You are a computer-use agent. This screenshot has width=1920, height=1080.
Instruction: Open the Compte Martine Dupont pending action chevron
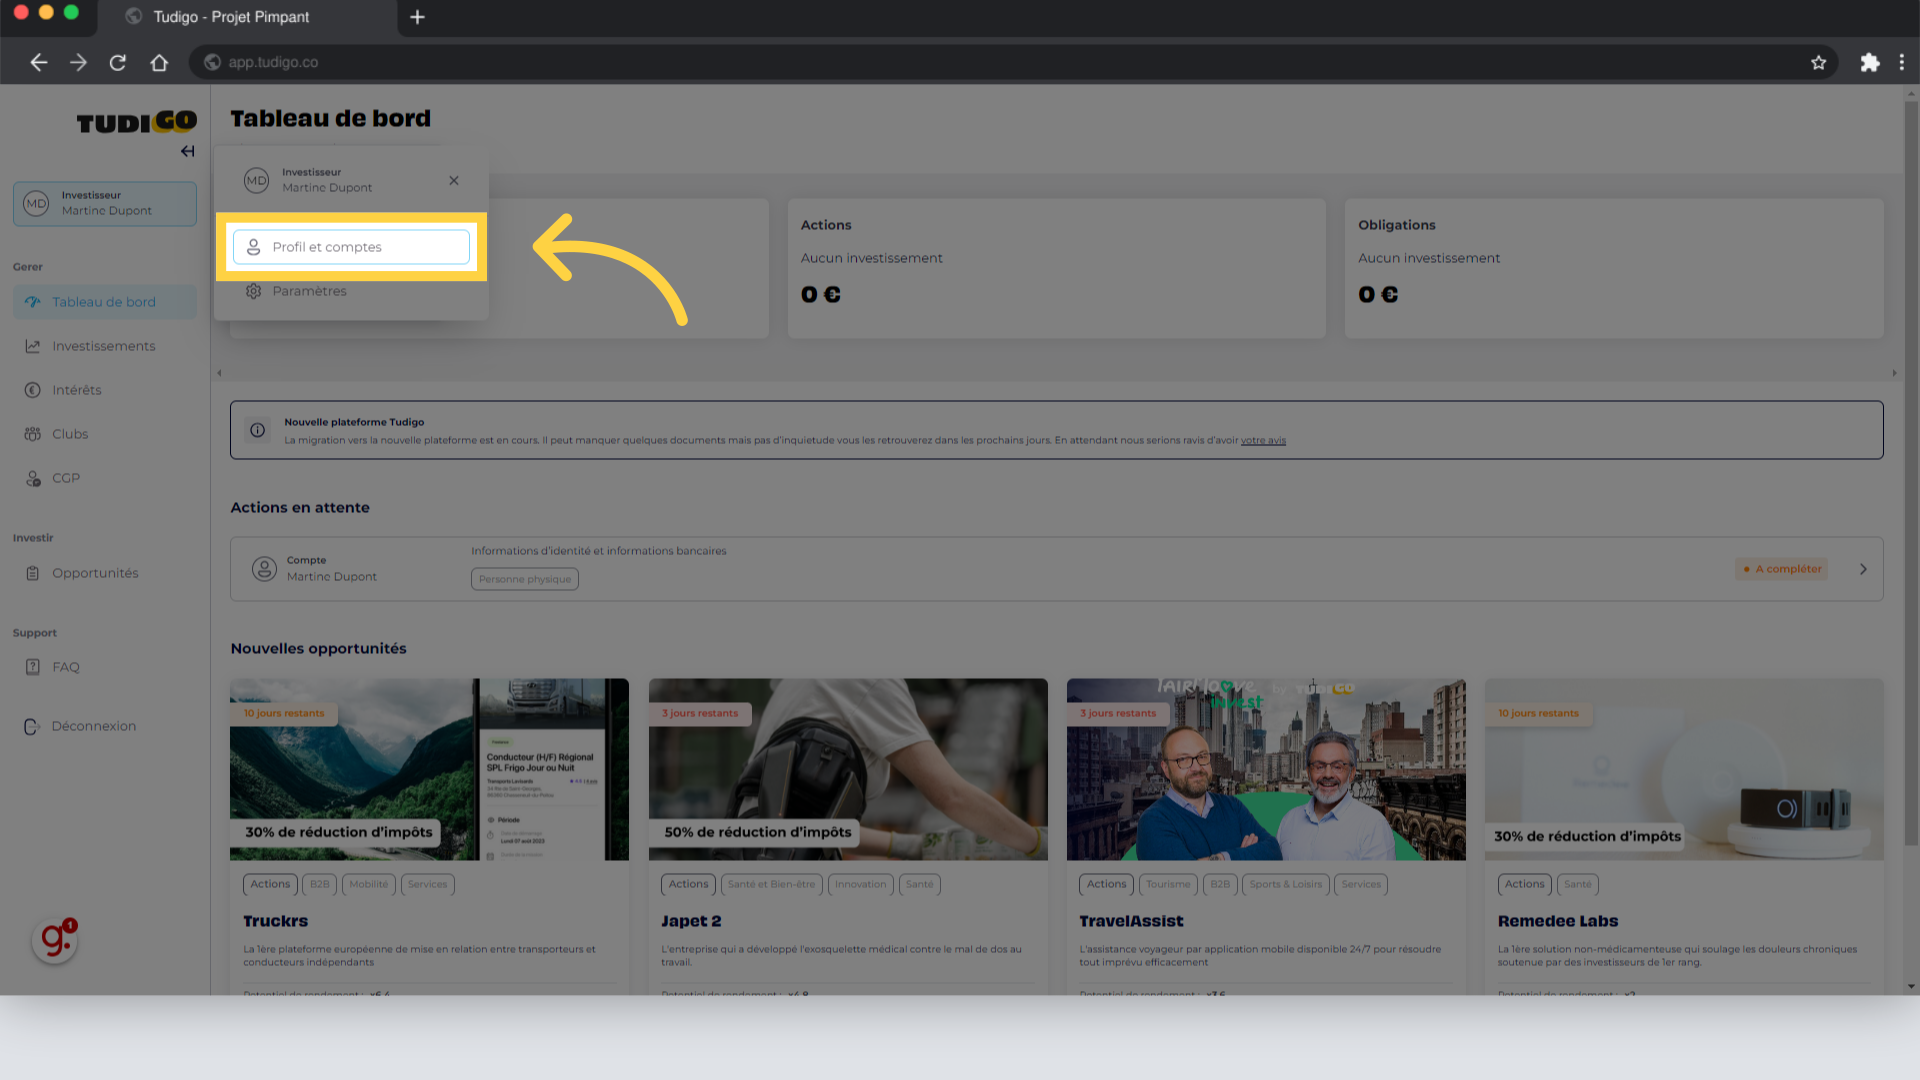tap(1863, 569)
